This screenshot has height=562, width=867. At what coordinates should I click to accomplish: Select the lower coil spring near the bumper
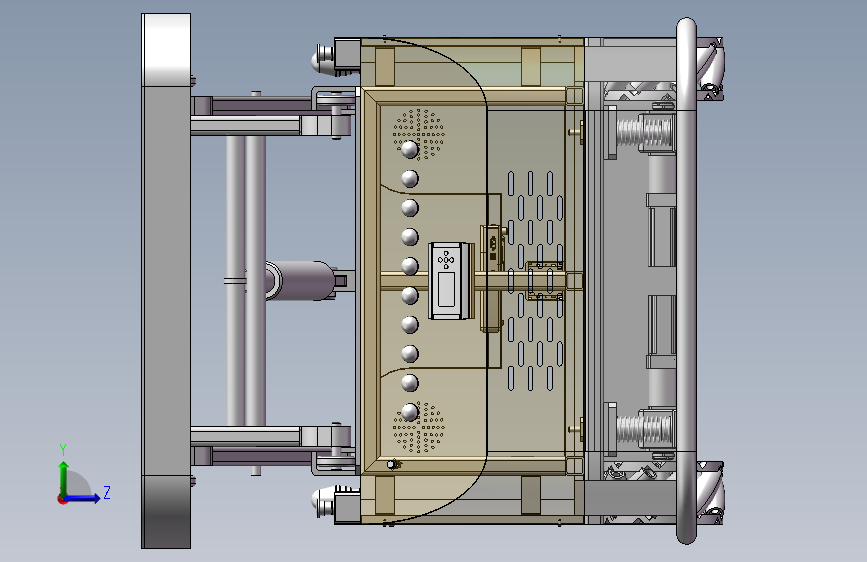pos(644,429)
